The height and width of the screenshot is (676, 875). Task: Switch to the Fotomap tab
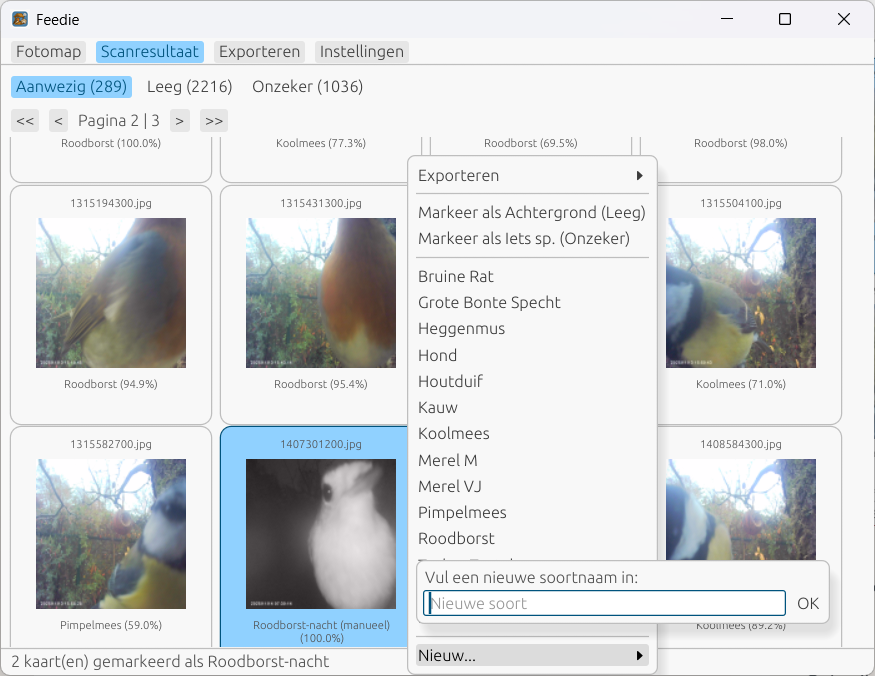[x=47, y=51]
